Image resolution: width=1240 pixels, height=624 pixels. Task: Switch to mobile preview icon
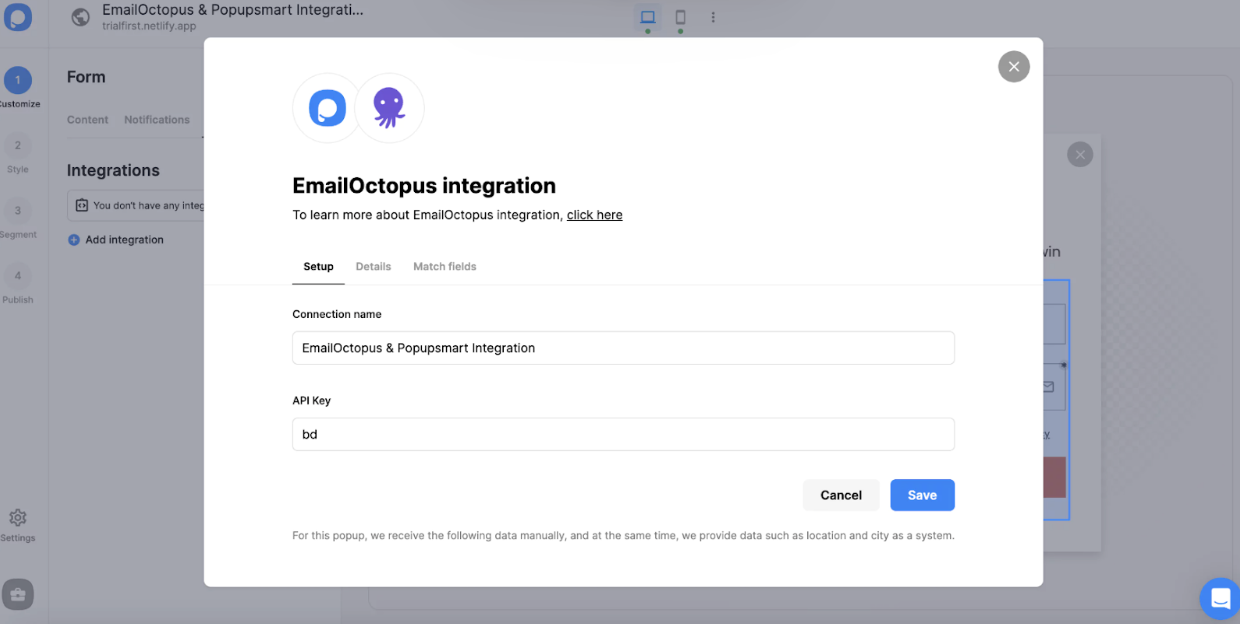tap(680, 17)
